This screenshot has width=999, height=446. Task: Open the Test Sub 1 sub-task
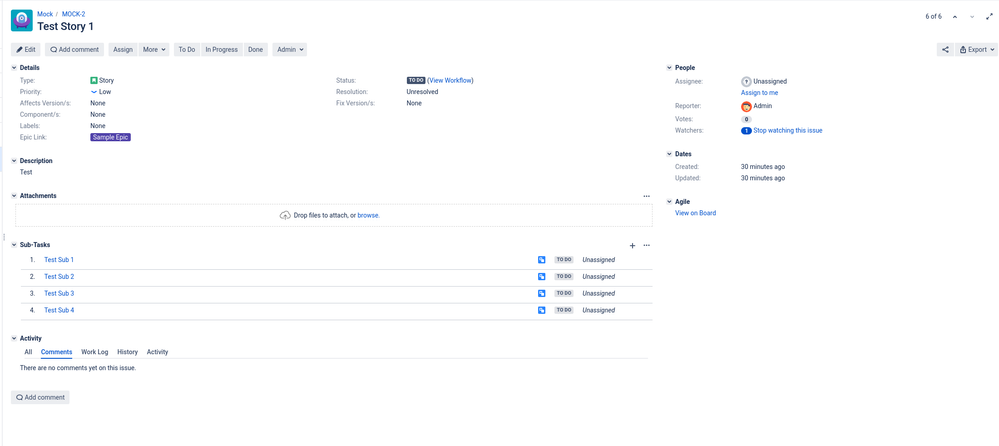pos(59,260)
